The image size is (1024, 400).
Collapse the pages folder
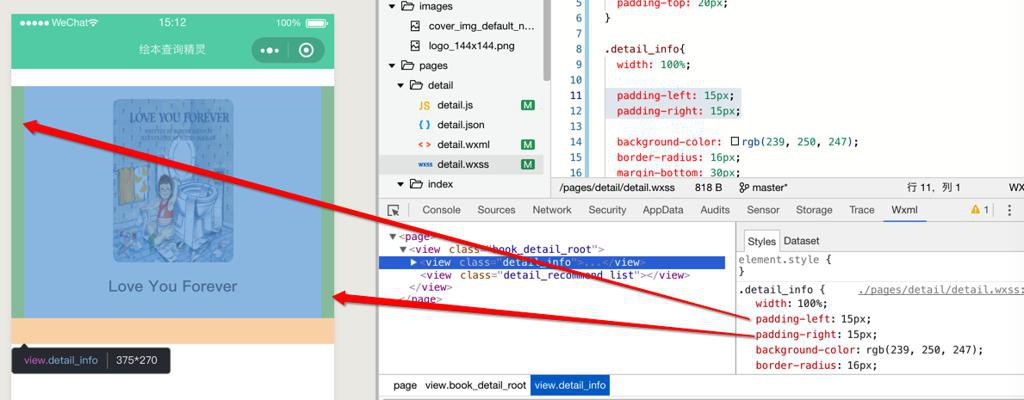click(392, 65)
